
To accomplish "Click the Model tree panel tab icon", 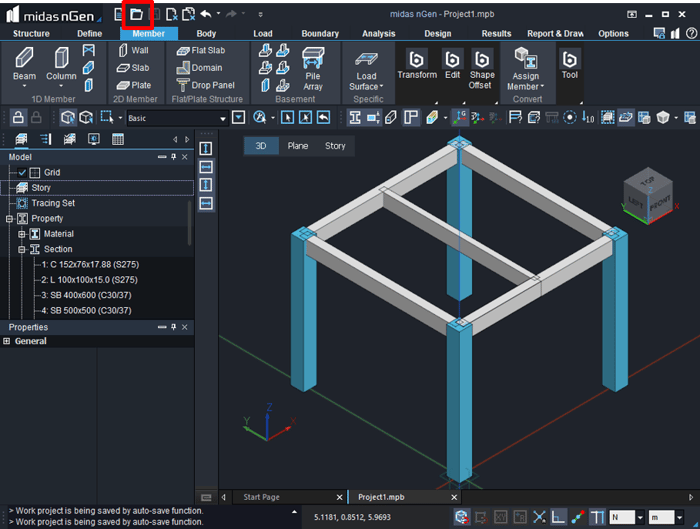I will point(21,139).
